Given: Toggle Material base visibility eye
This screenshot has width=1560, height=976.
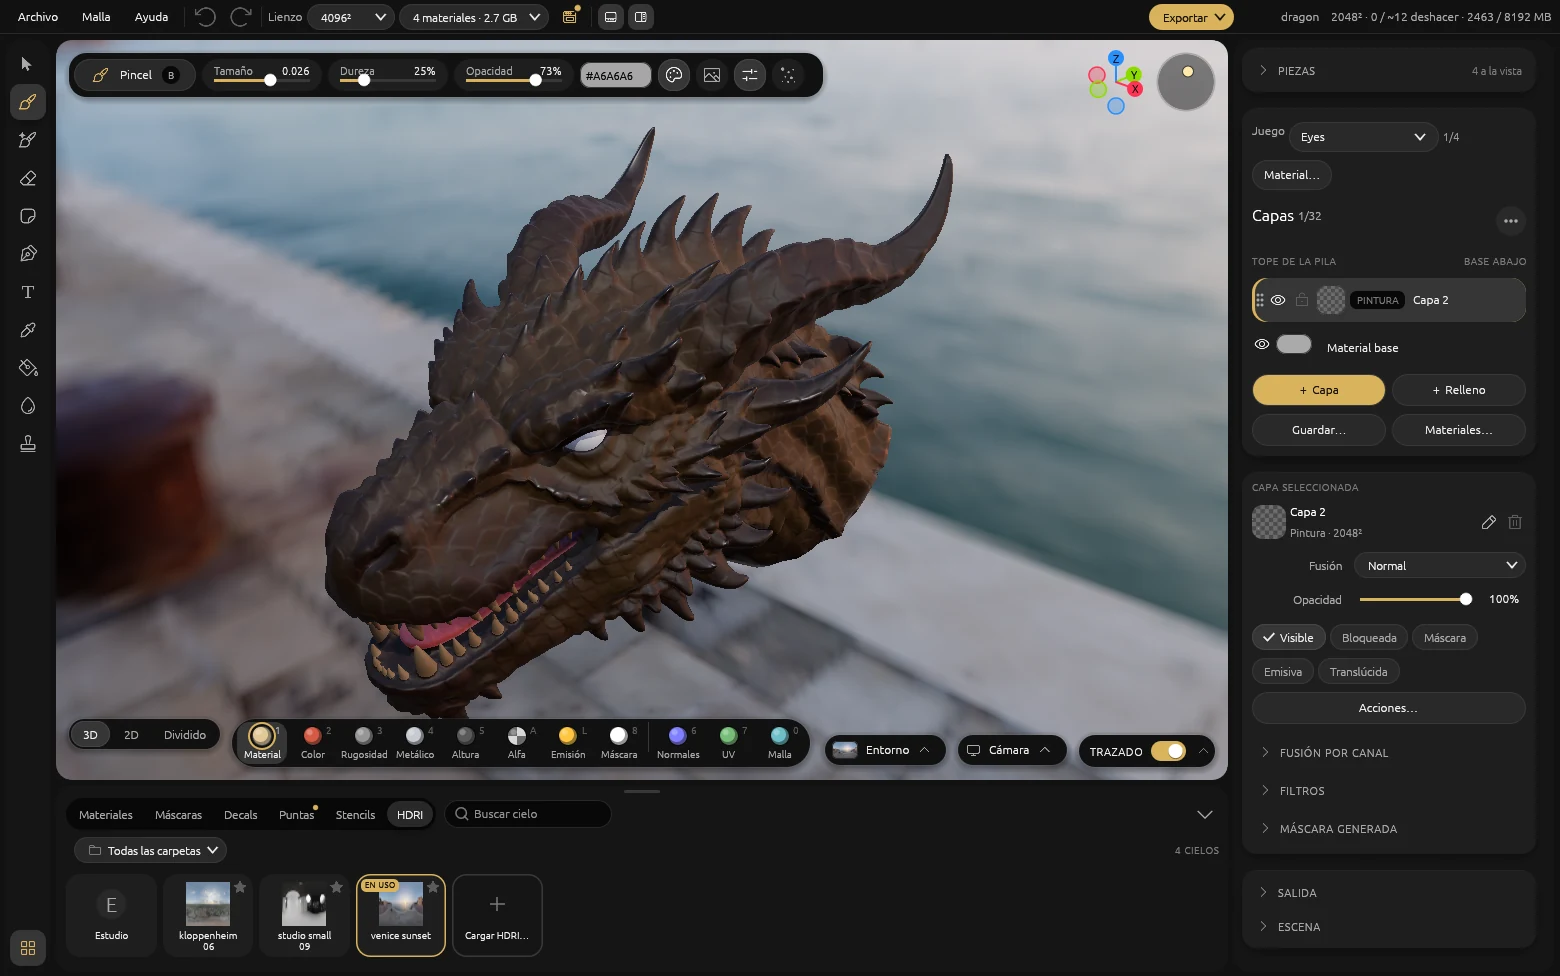Looking at the screenshot, I should point(1262,344).
